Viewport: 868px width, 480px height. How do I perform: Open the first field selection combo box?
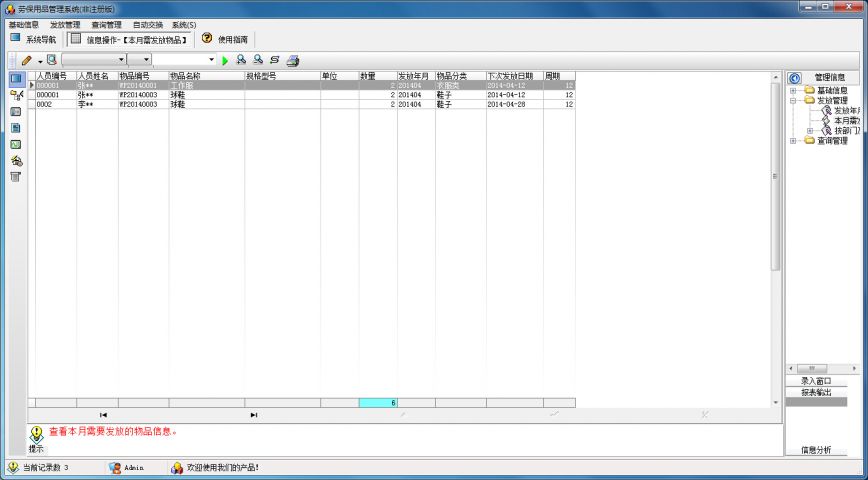(x=121, y=60)
